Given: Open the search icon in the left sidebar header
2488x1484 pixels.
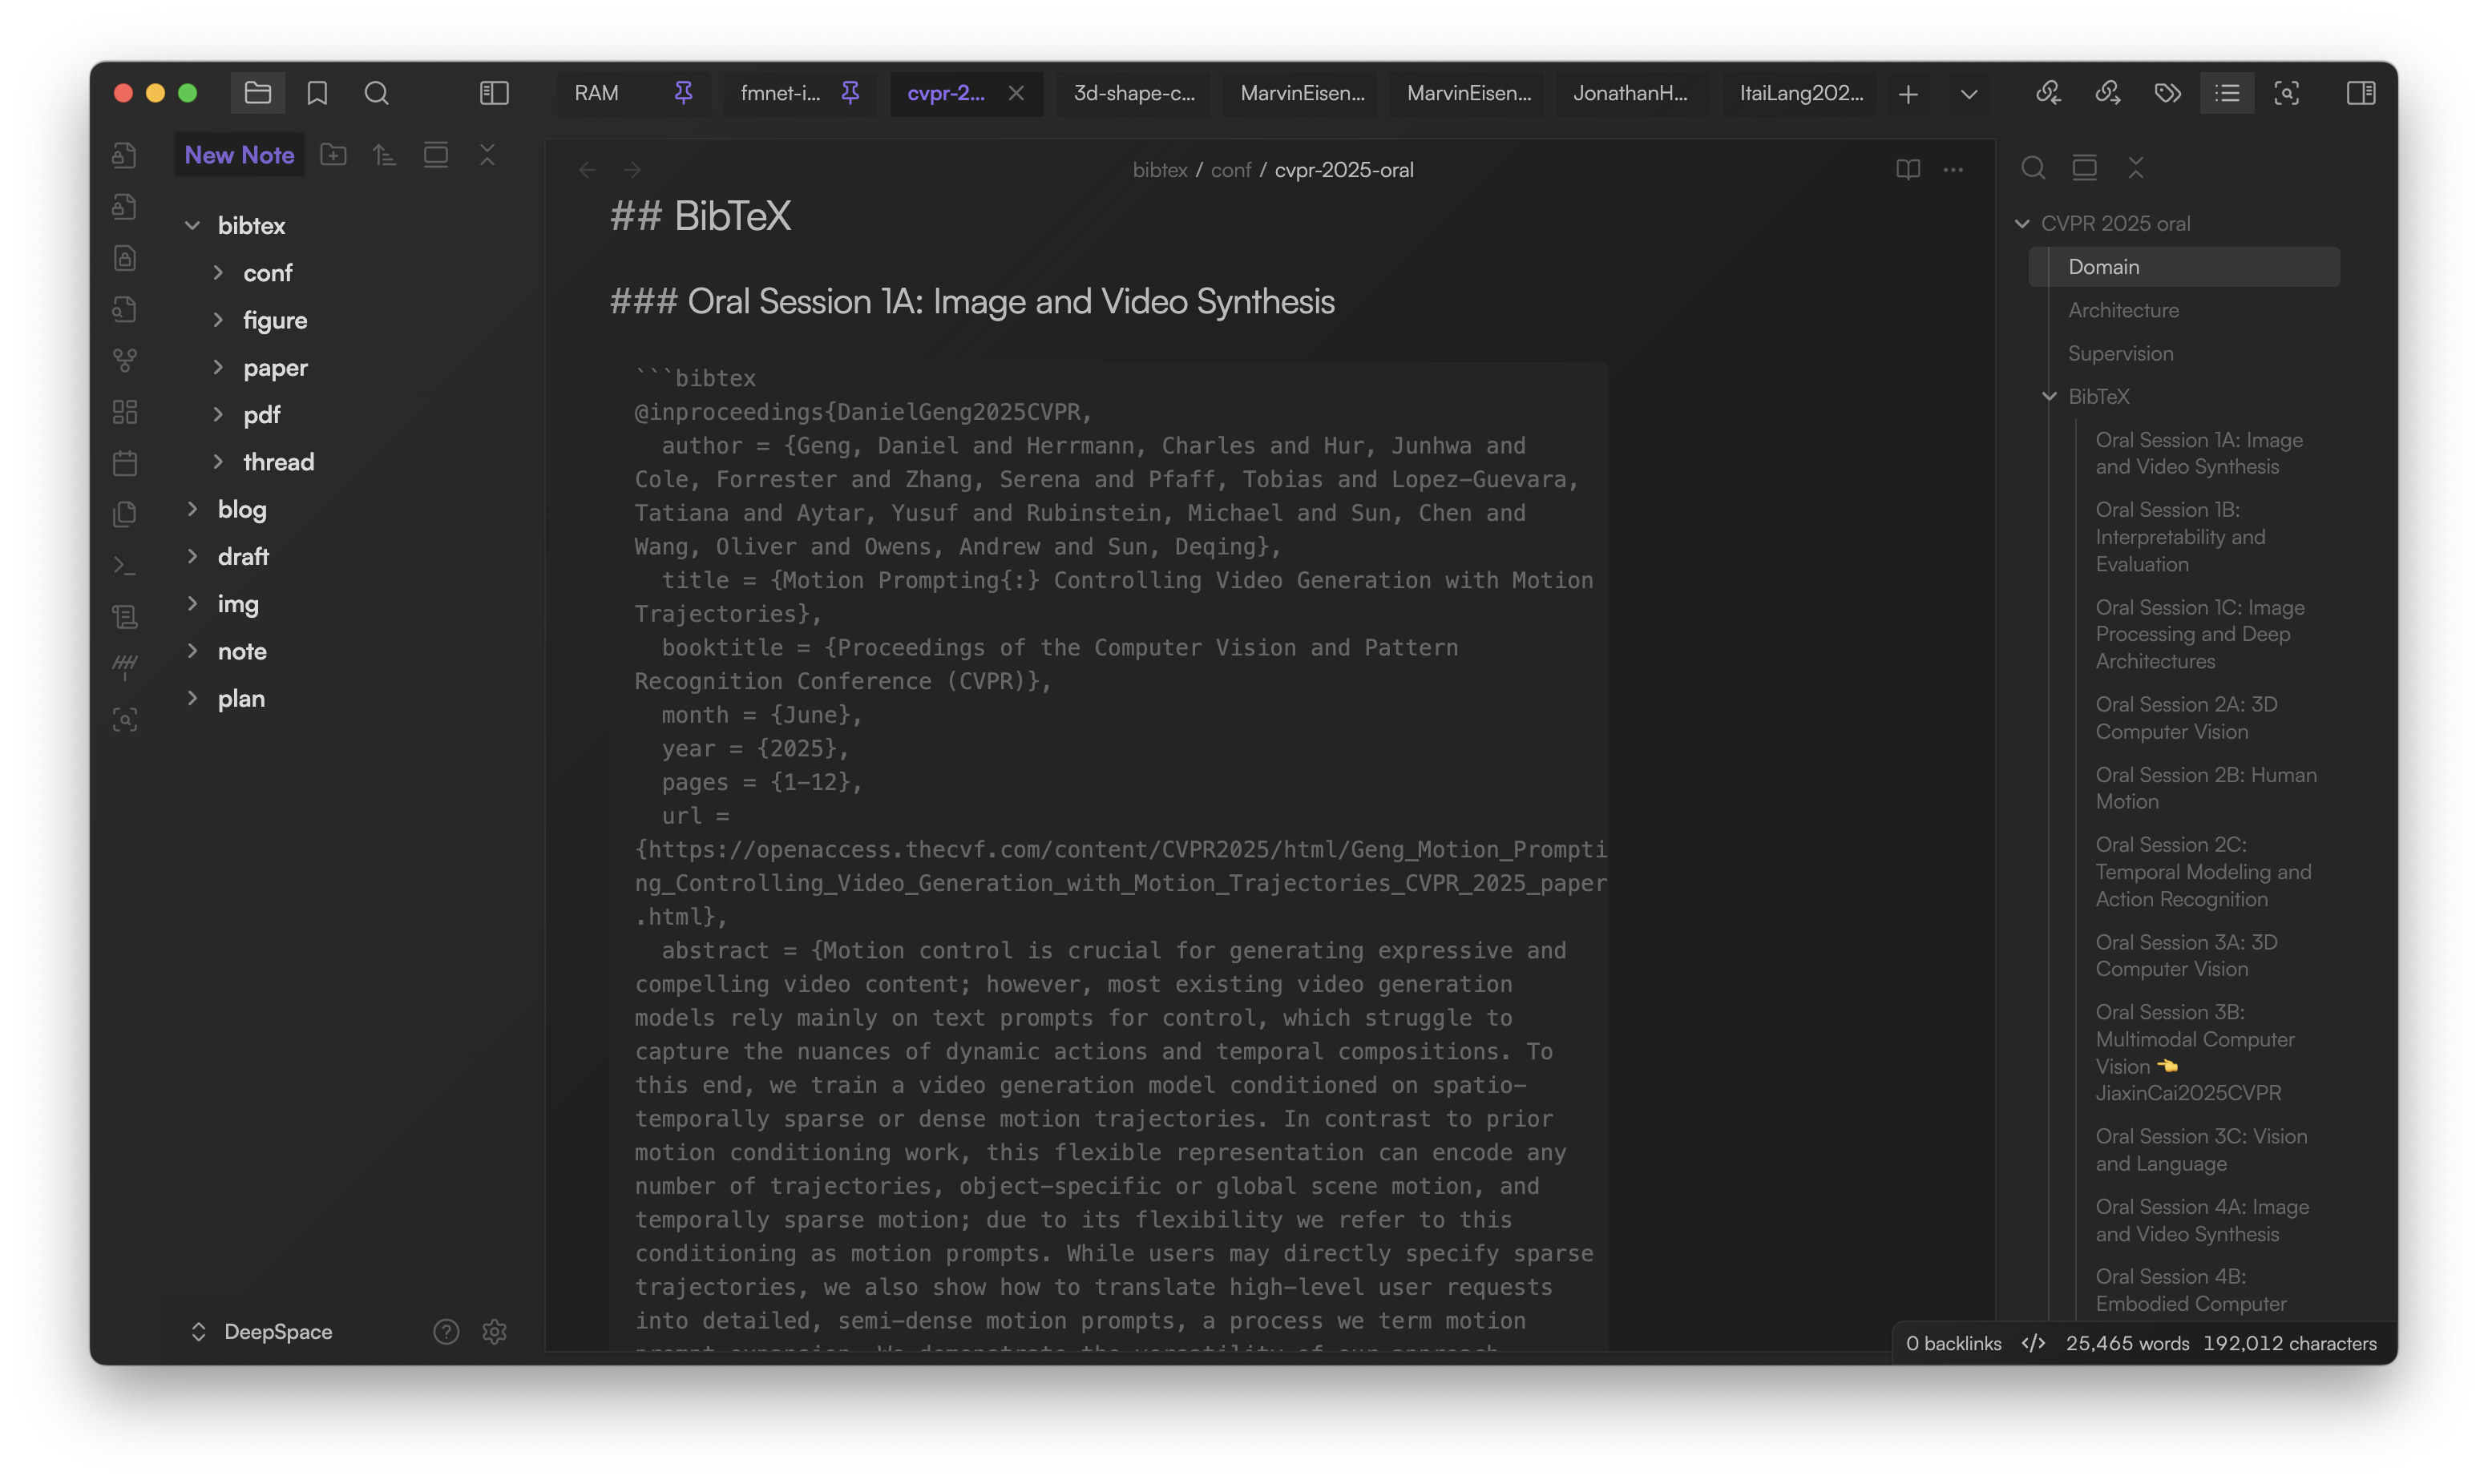Looking at the screenshot, I should pos(376,93).
